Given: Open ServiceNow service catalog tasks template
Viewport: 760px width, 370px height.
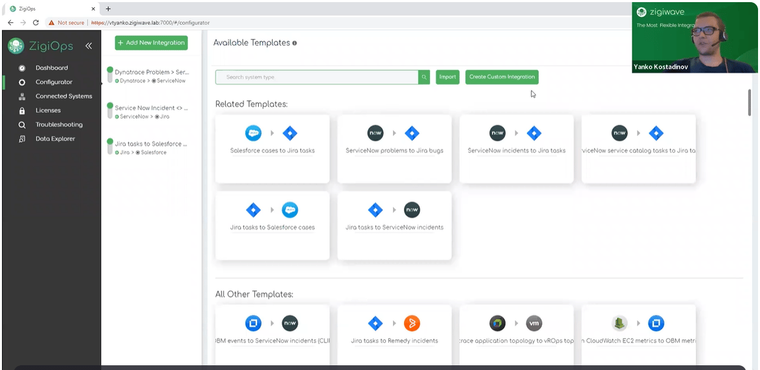Looking at the screenshot, I should point(639,149).
